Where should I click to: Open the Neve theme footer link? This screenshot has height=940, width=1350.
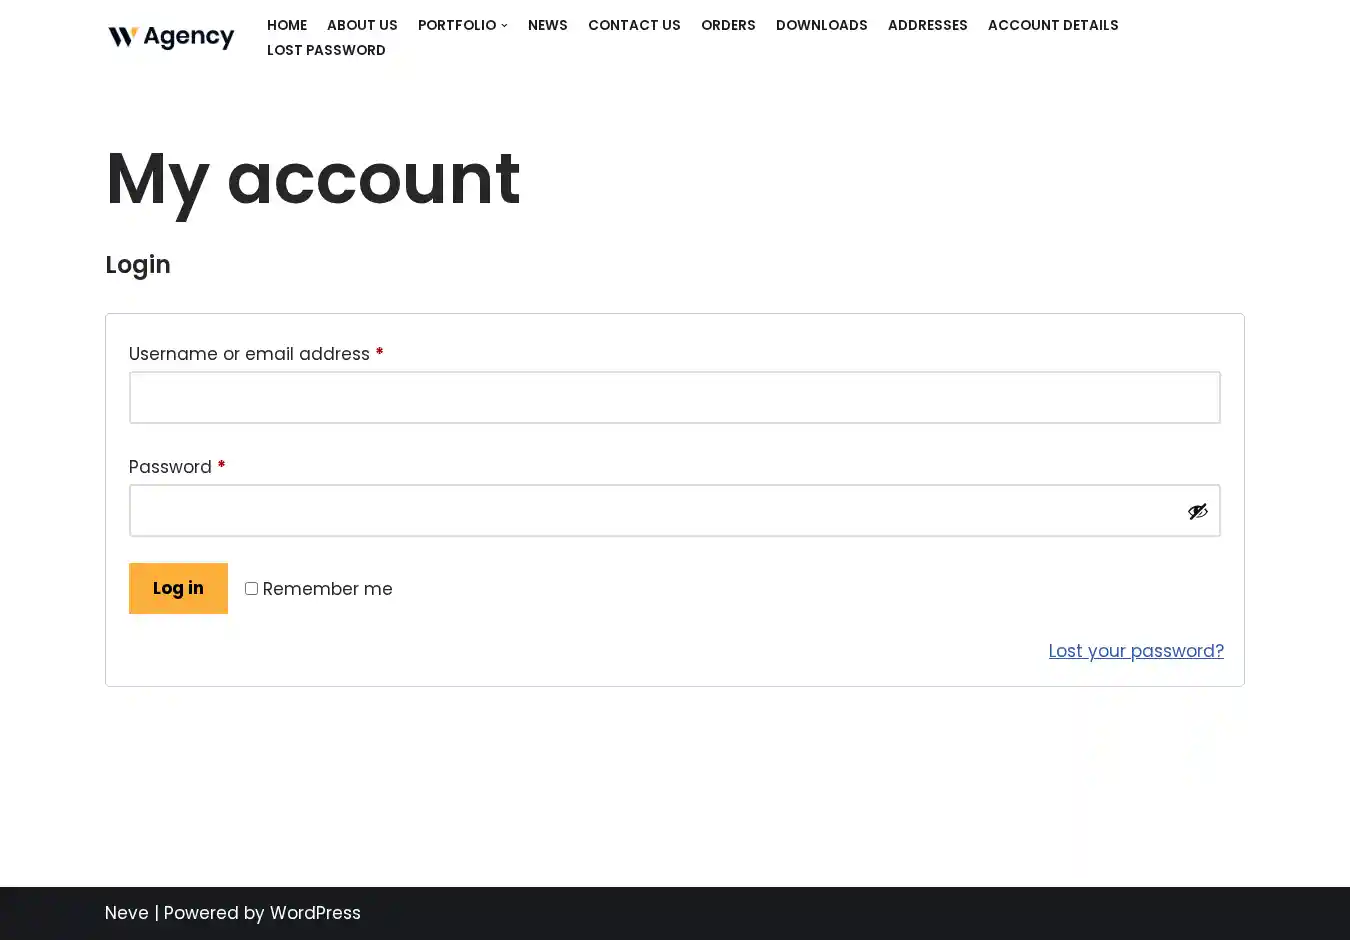click(x=127, y=913)
